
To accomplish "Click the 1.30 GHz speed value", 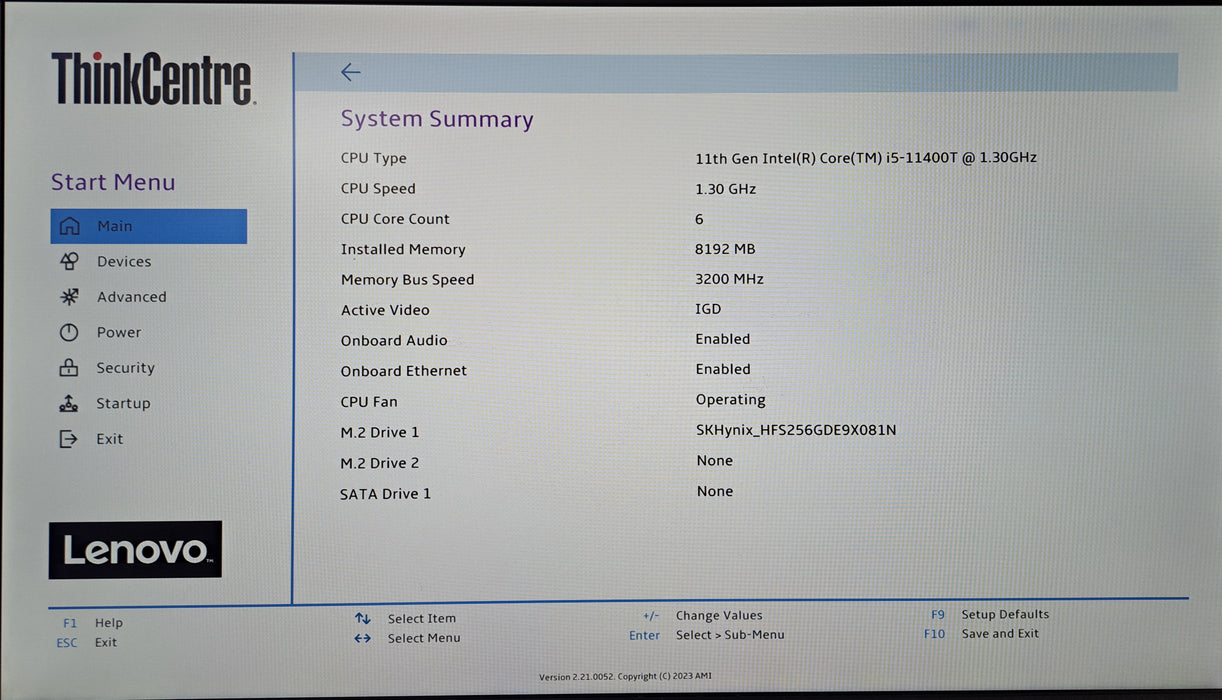I will click(726, 189).
